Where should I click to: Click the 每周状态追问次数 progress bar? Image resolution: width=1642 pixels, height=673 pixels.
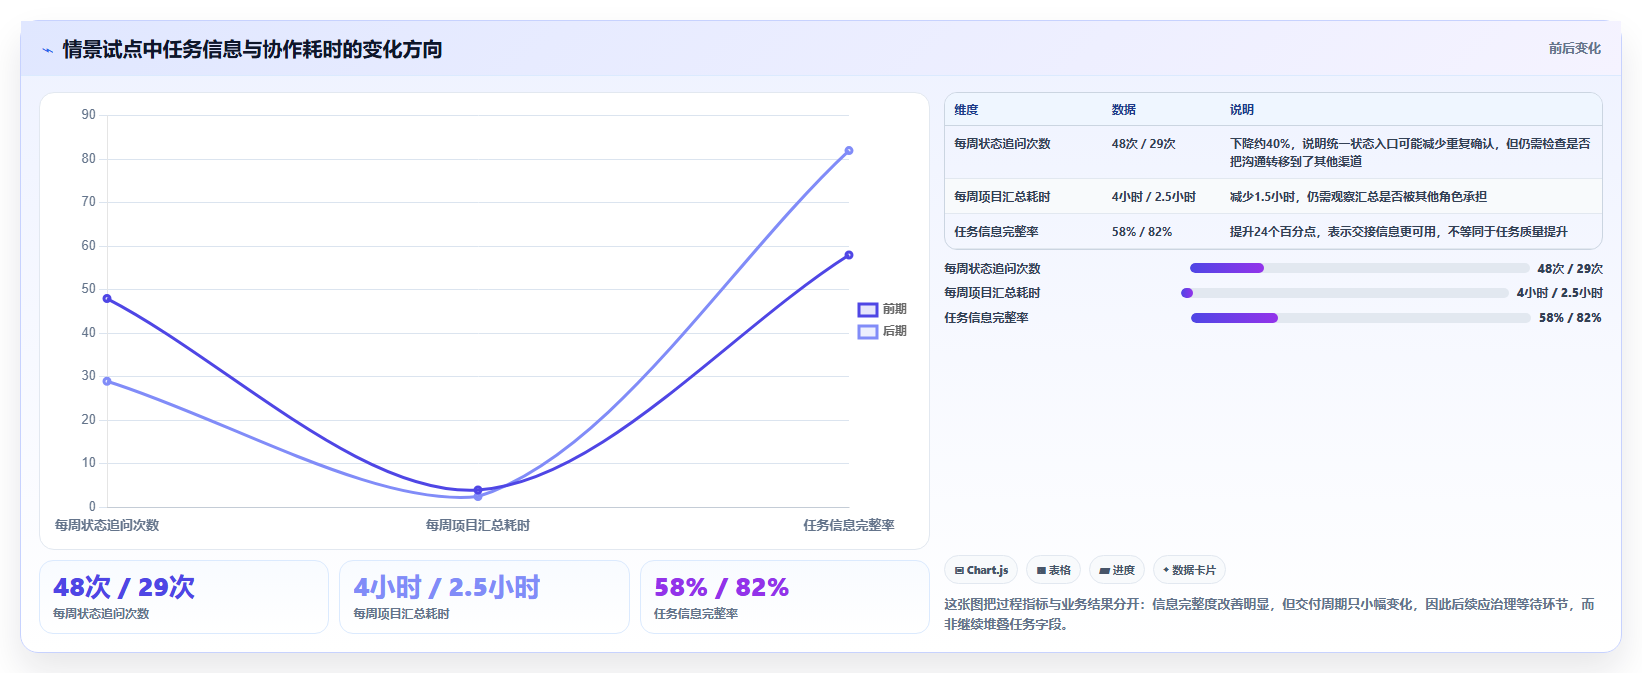pyautogui.click(x=1359, y=268)
